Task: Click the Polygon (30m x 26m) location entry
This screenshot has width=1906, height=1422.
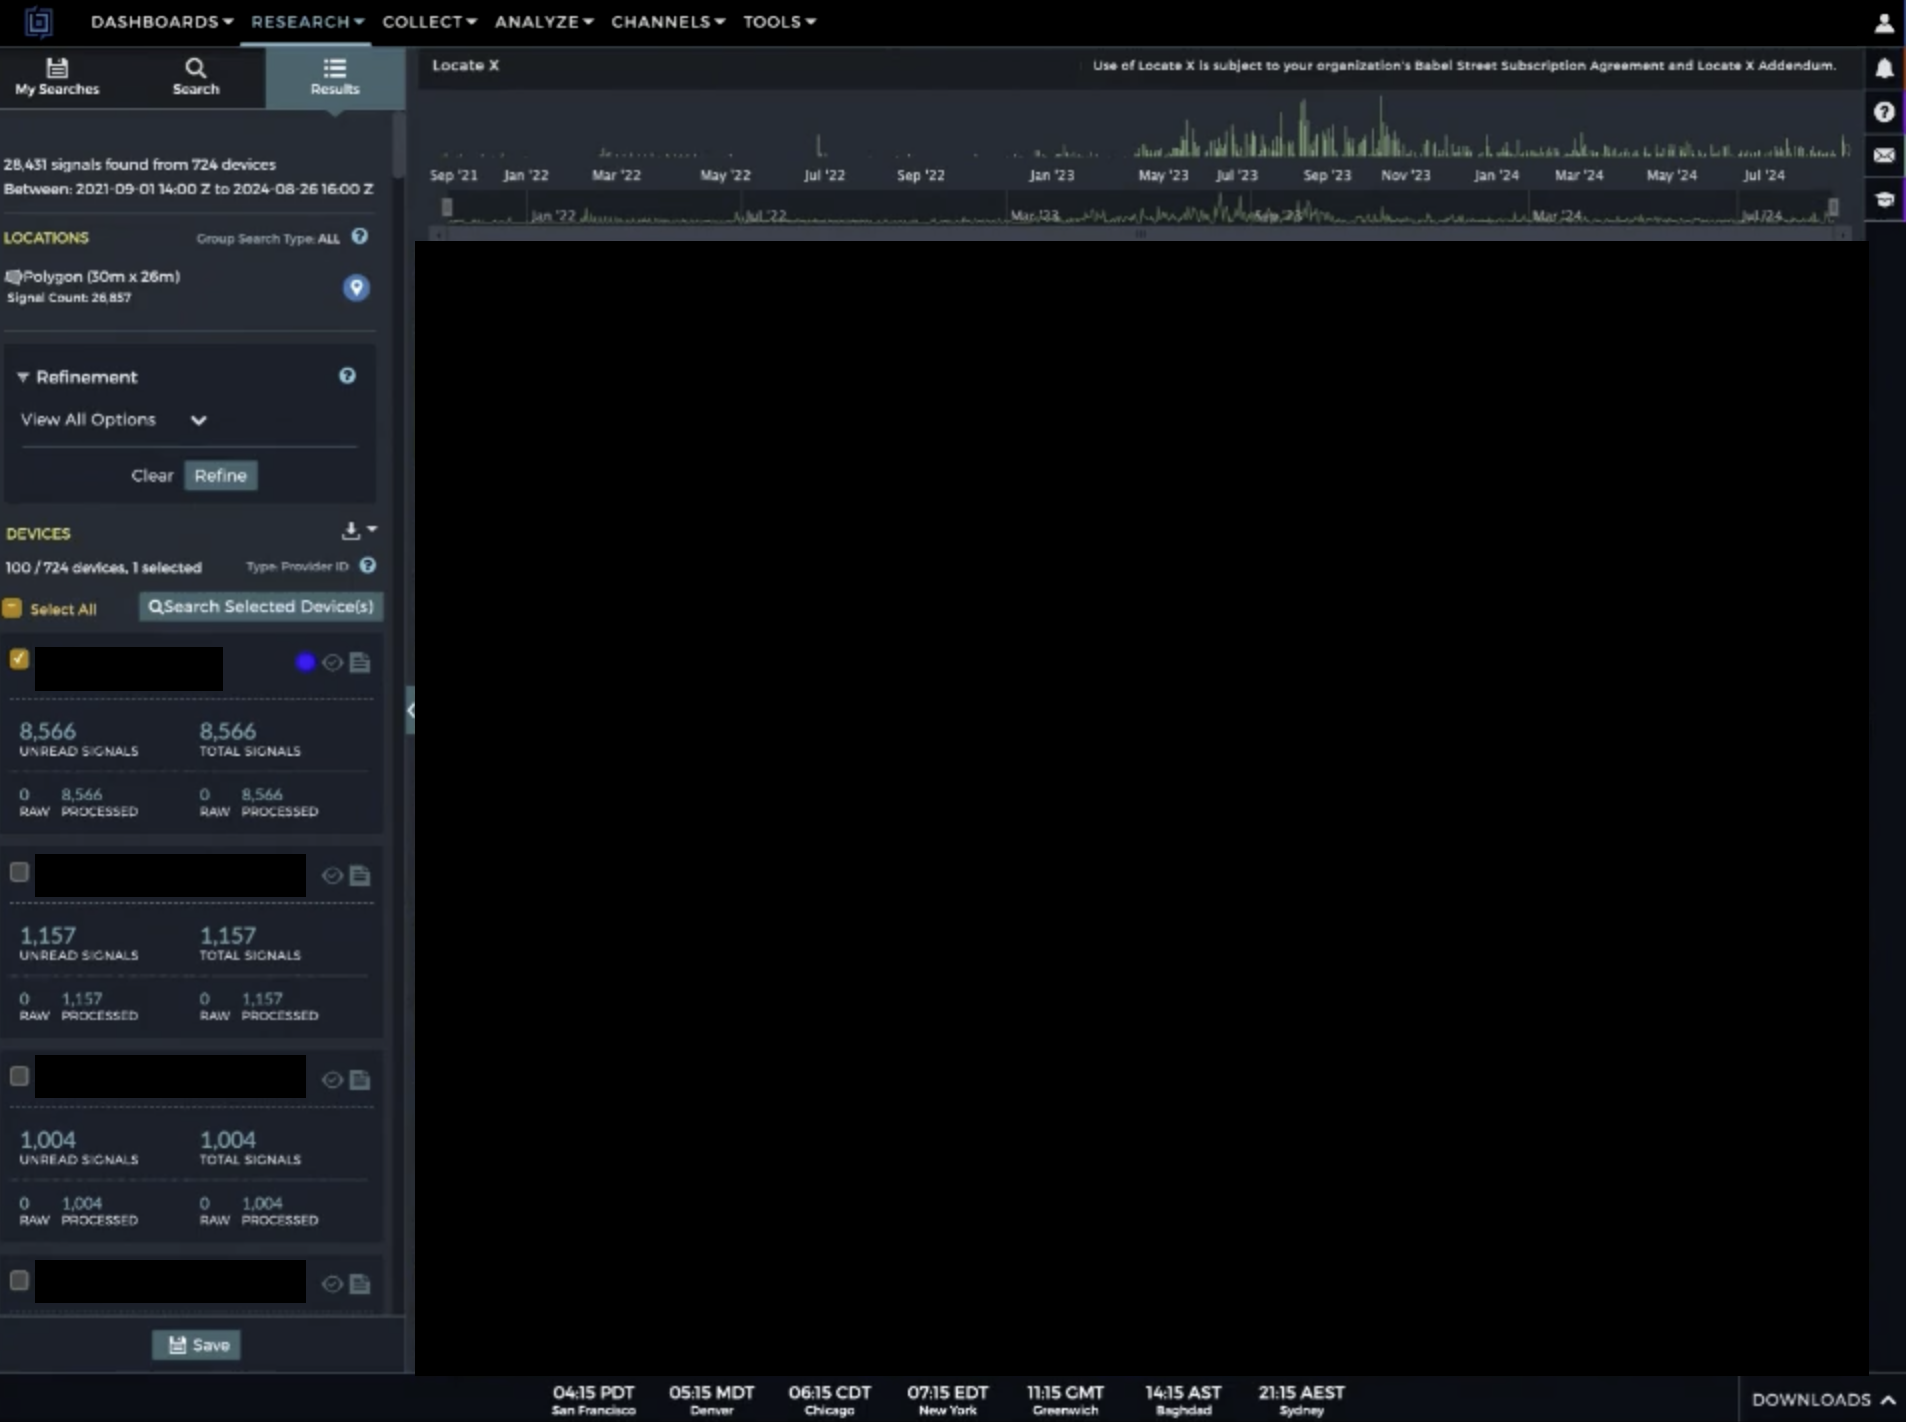Action: 101,277
